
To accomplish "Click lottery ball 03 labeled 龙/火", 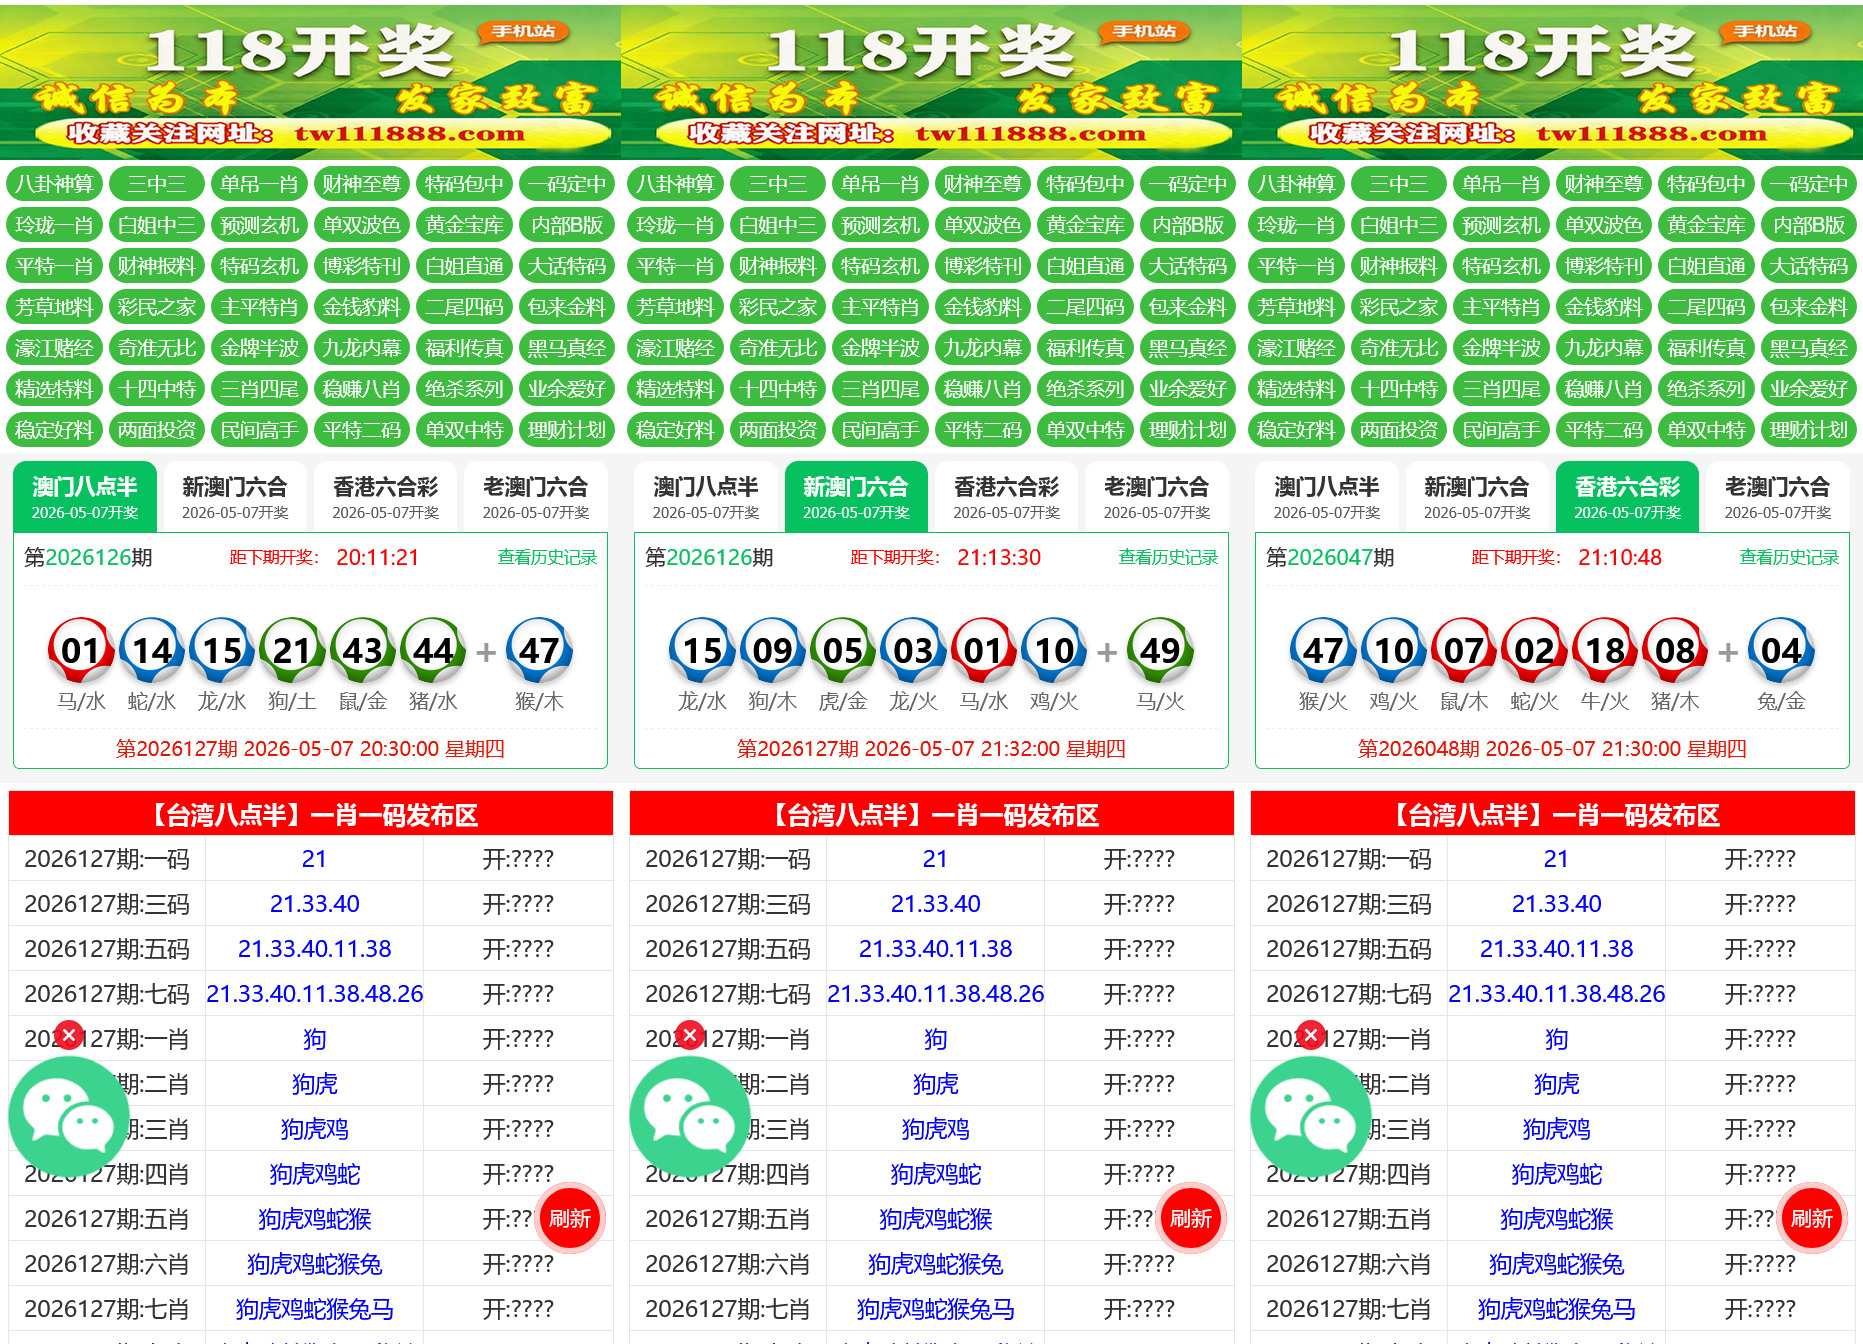I will tap(913, 650).
